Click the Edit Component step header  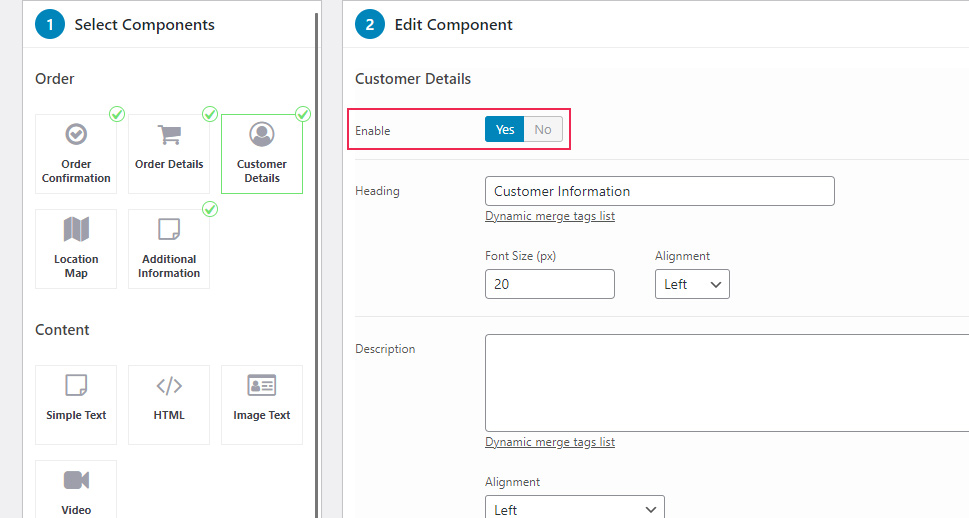tap(434, 25)
